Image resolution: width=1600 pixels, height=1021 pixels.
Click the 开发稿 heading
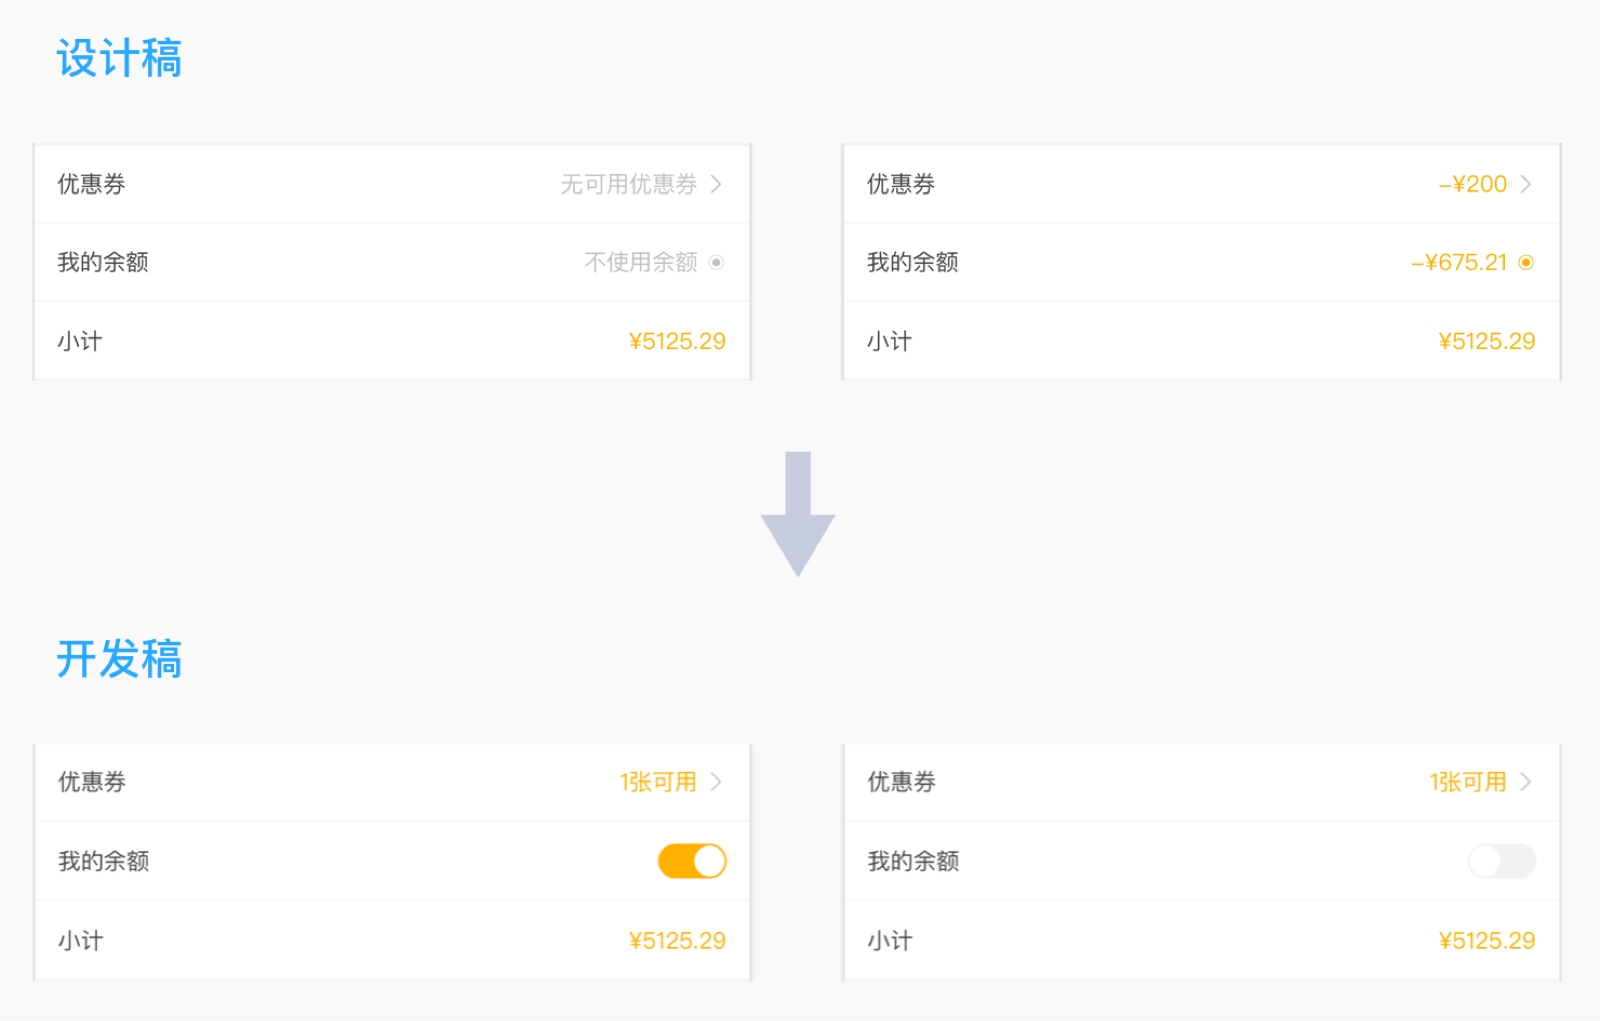coord(119,659)
